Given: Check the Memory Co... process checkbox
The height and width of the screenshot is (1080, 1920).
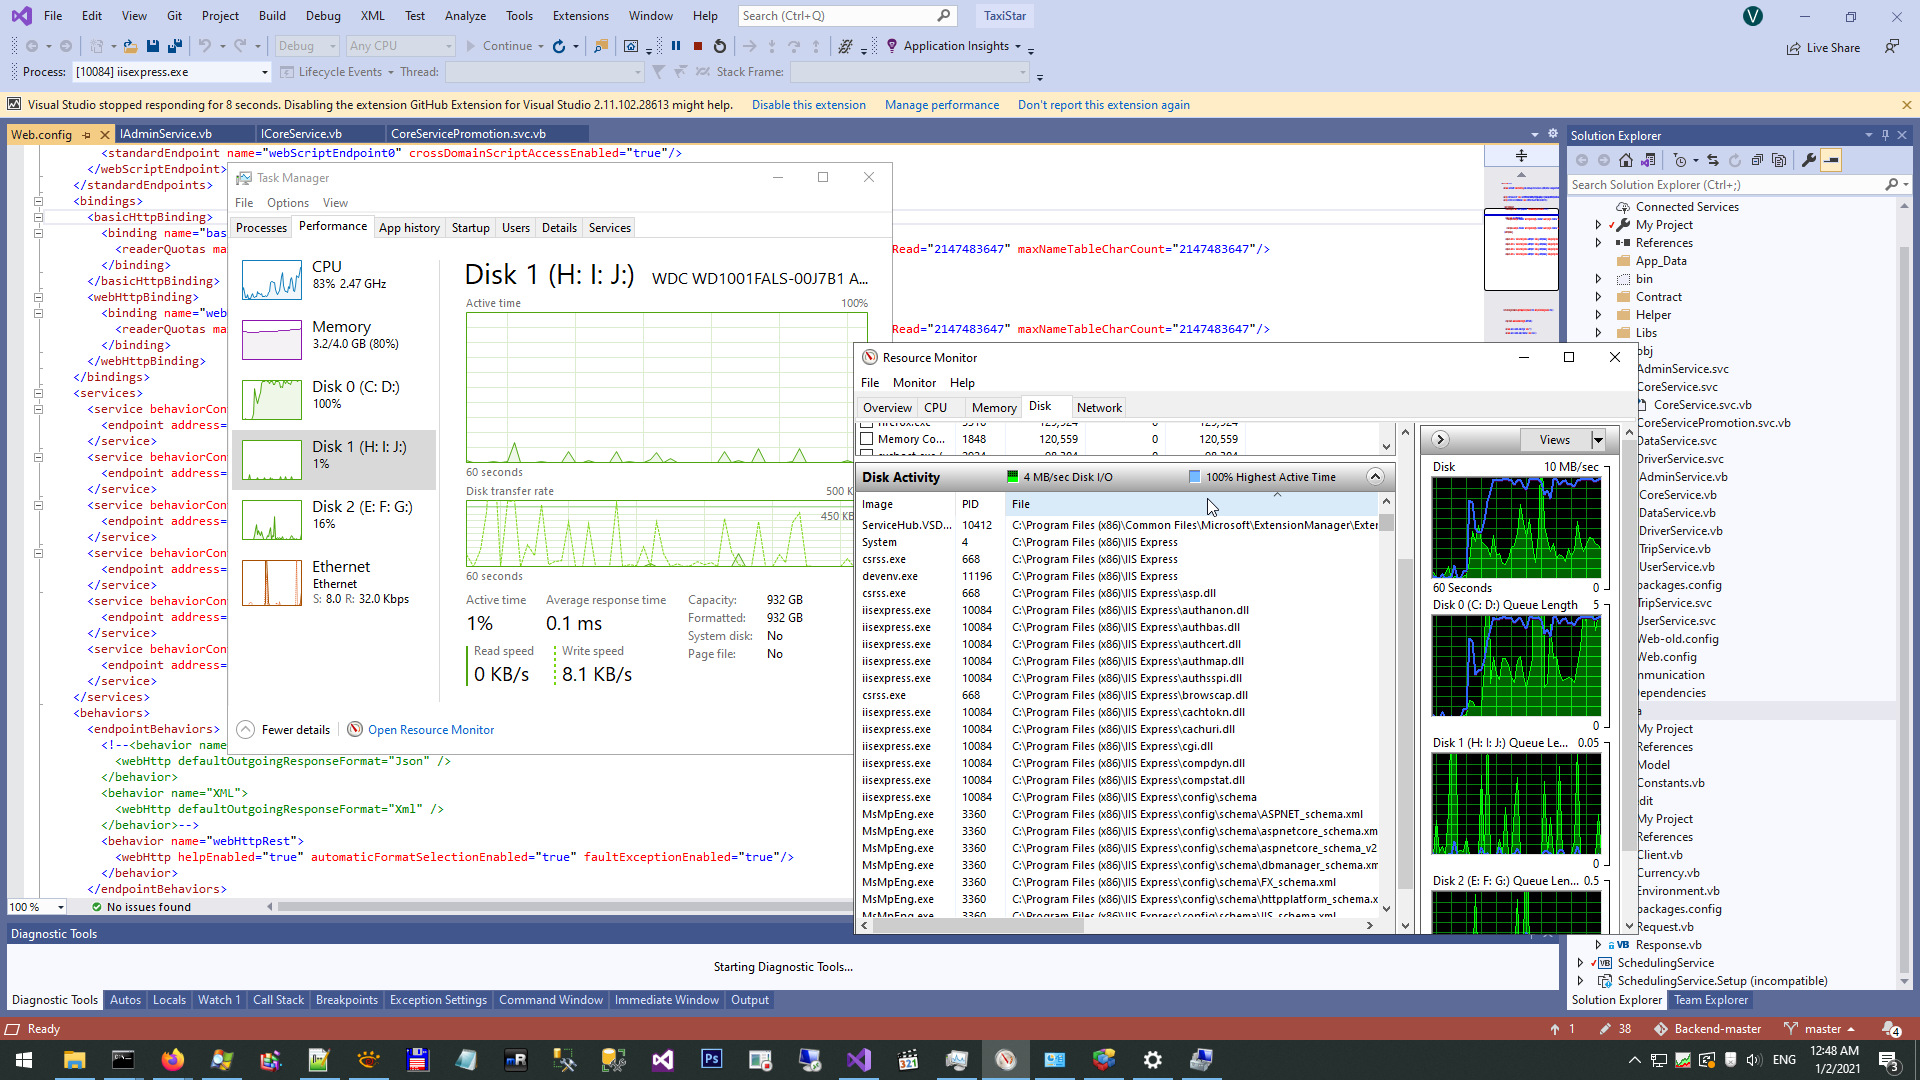Looking at the screenshot, I should click(x=867, y=439).
